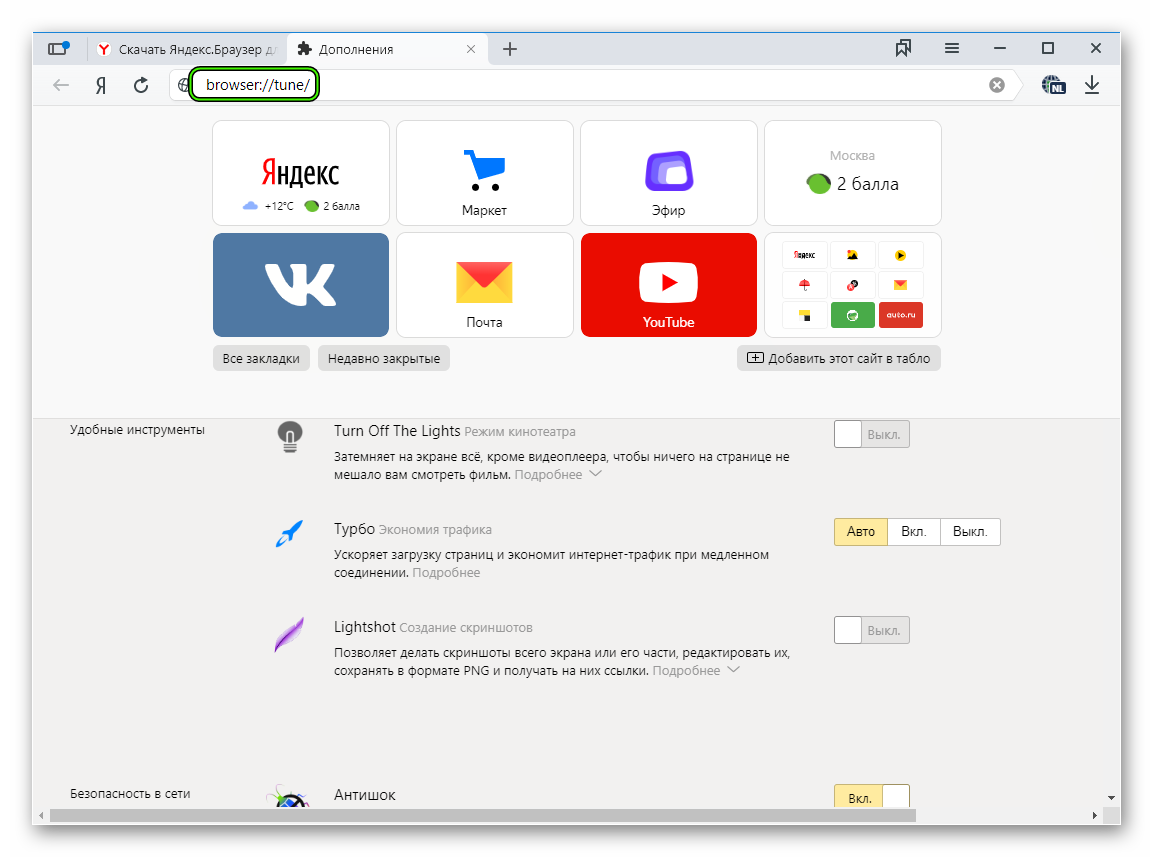Viewport: 1153px width, 857px height.
Task: Select the small green tile in the folder
Action: coord(852,315)
